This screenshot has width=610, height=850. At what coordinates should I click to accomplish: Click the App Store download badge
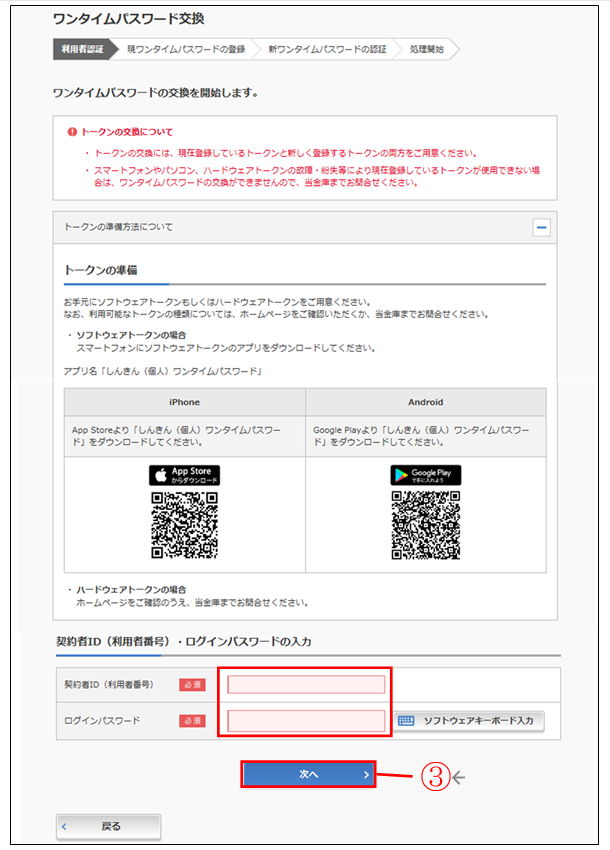pyautogui.click(x=184, y=475)
